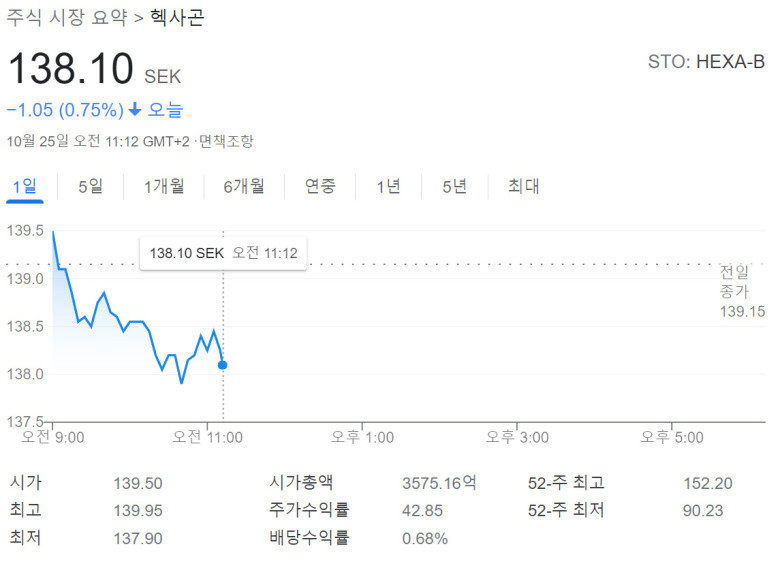
Task: Click the 면책조항 disclaimer link
Action: [226, 141]
